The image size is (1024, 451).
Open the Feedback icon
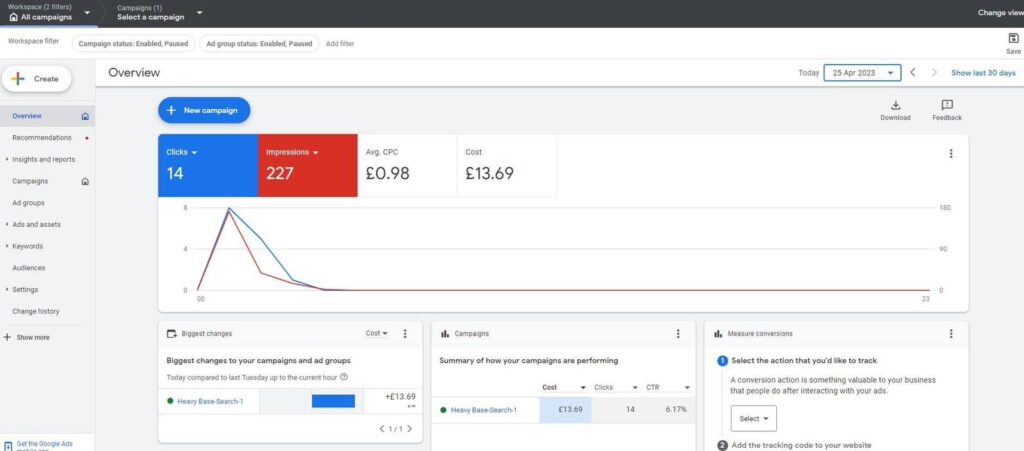[x=947, y=105]
